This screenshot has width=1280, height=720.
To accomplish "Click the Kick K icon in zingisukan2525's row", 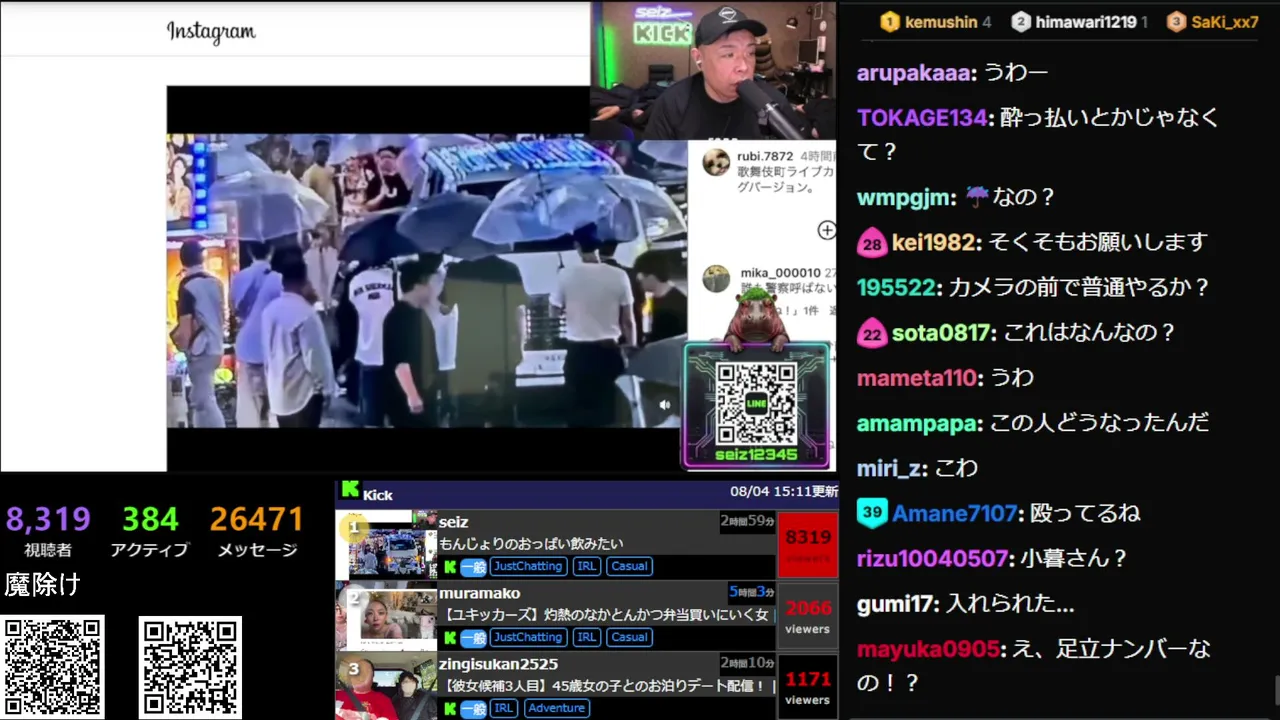I will [x=450, y=709].
